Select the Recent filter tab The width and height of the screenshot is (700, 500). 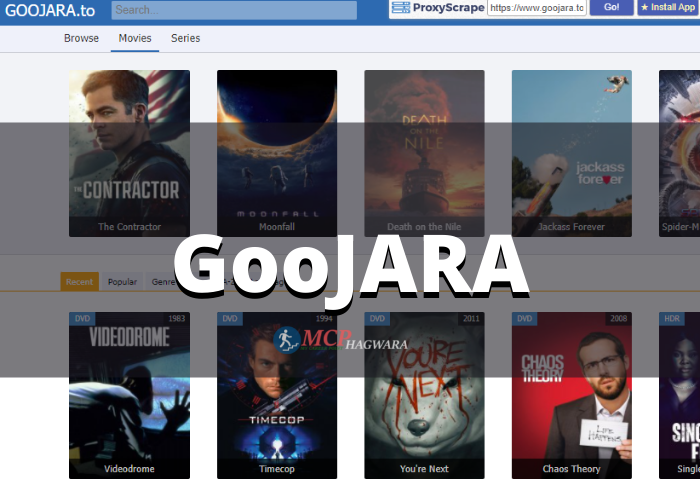(x=79, y=282)
